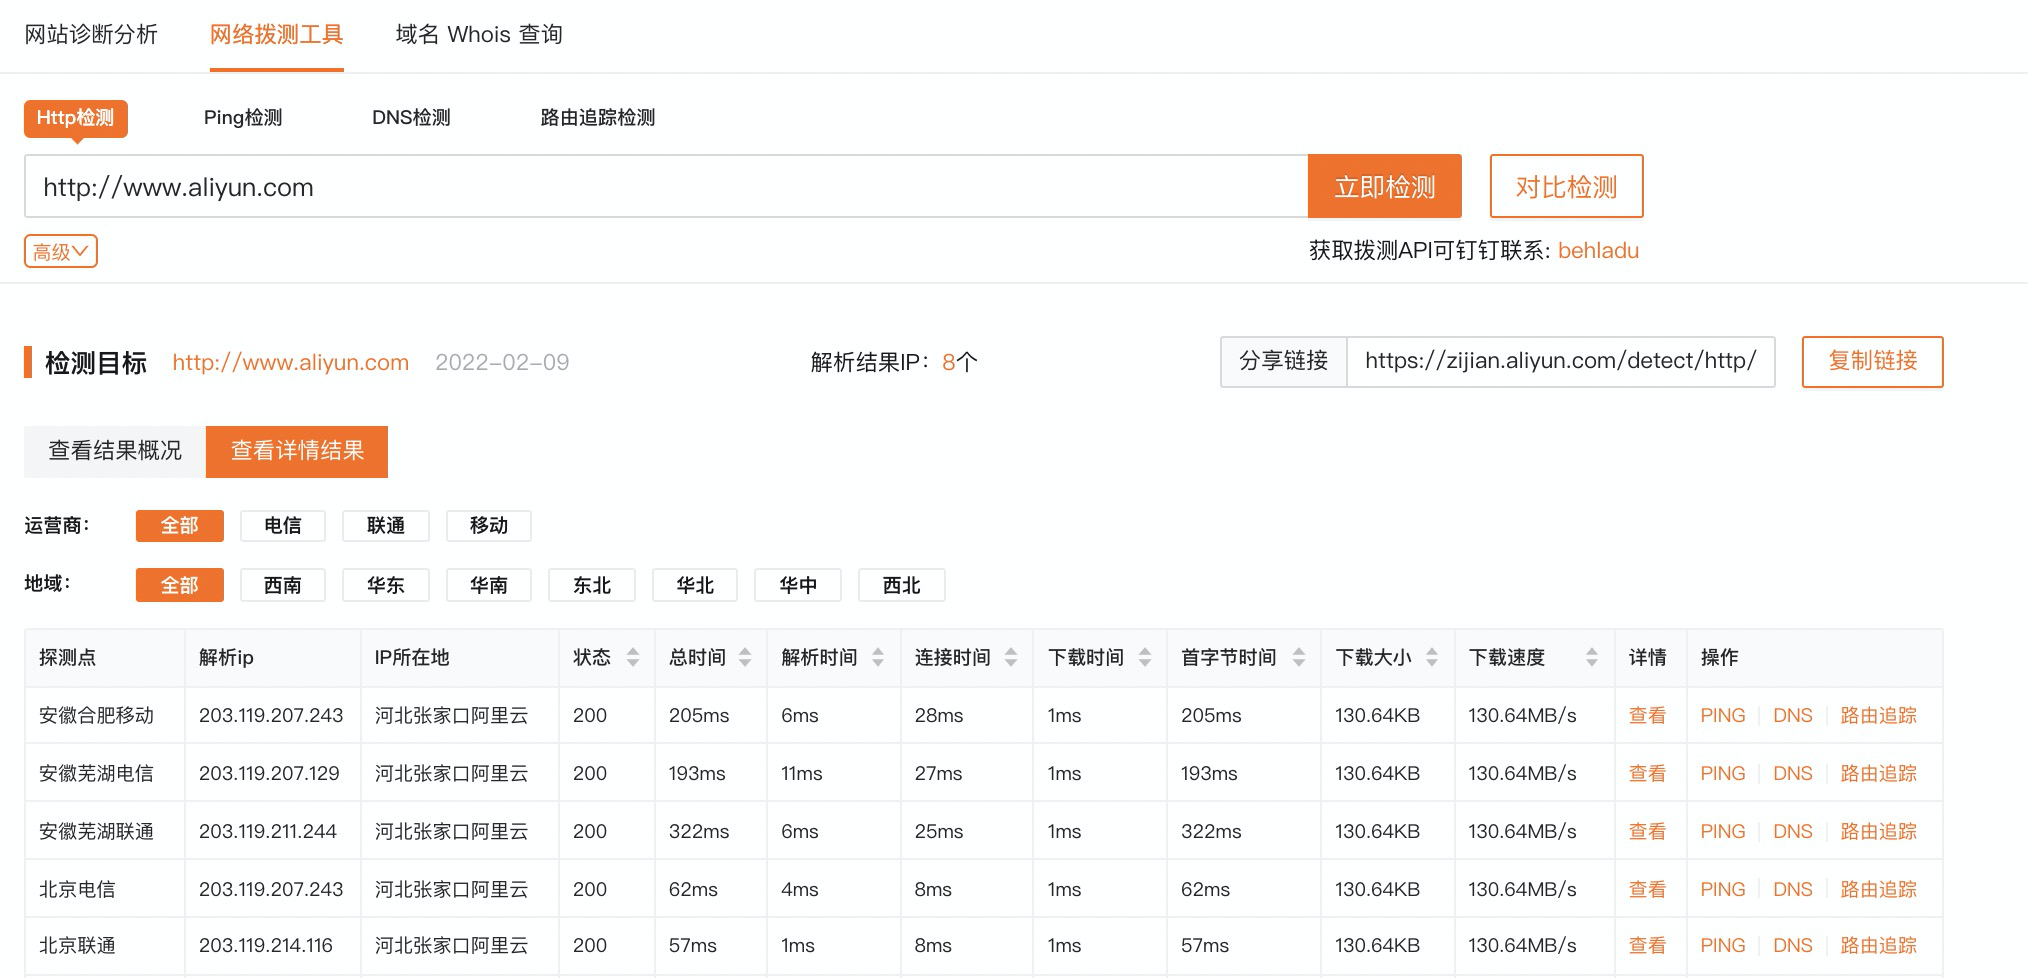Image resolution: width=2028 pixels, height=978 pixels.
Task: Sort table by 解析时间 column
Action: 877,657
